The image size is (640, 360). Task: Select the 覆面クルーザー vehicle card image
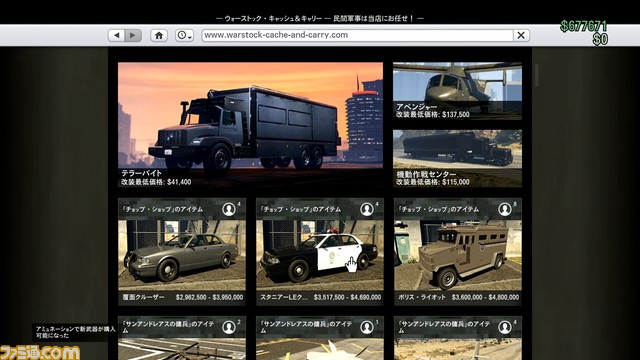(182, 255)
